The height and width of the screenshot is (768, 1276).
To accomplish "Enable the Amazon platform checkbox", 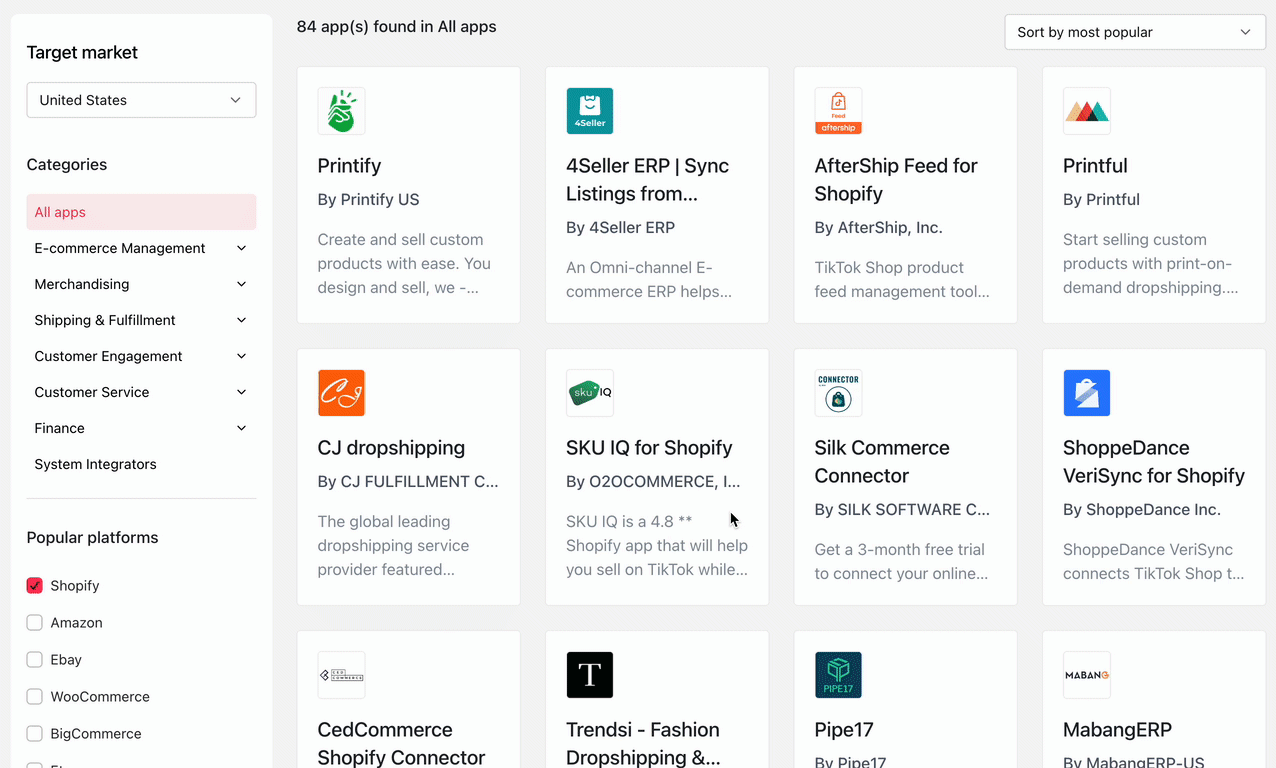I will [35, 623].
